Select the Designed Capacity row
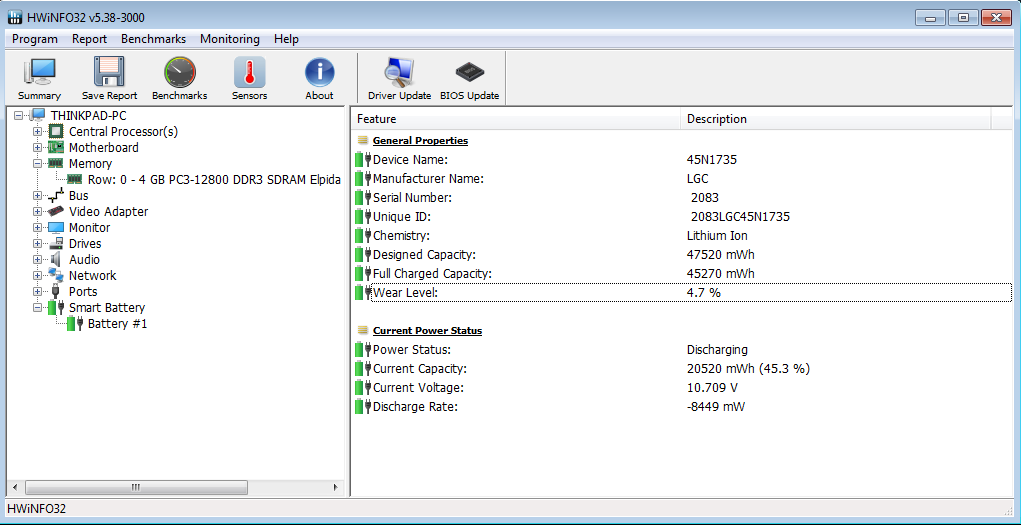 683,255
